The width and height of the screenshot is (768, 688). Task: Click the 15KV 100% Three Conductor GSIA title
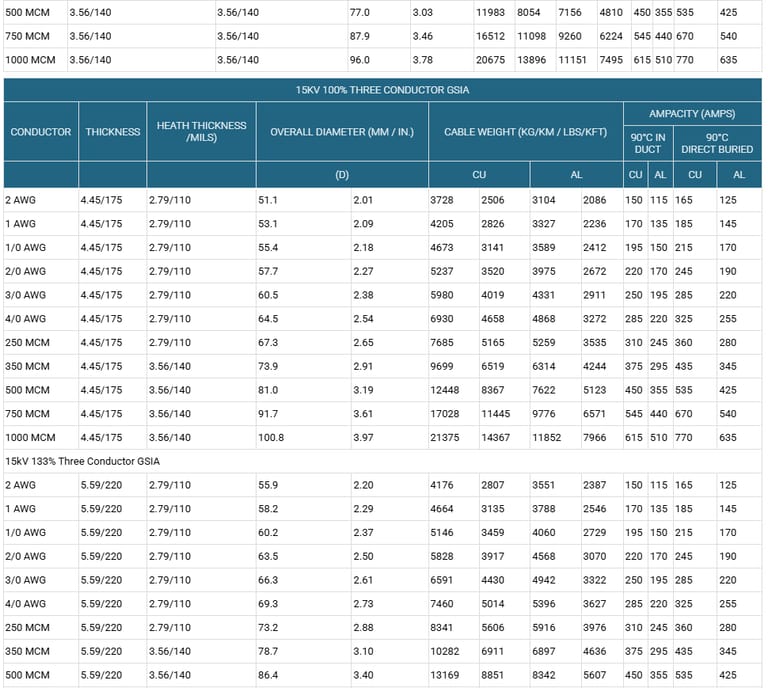[x=382, y=90]
